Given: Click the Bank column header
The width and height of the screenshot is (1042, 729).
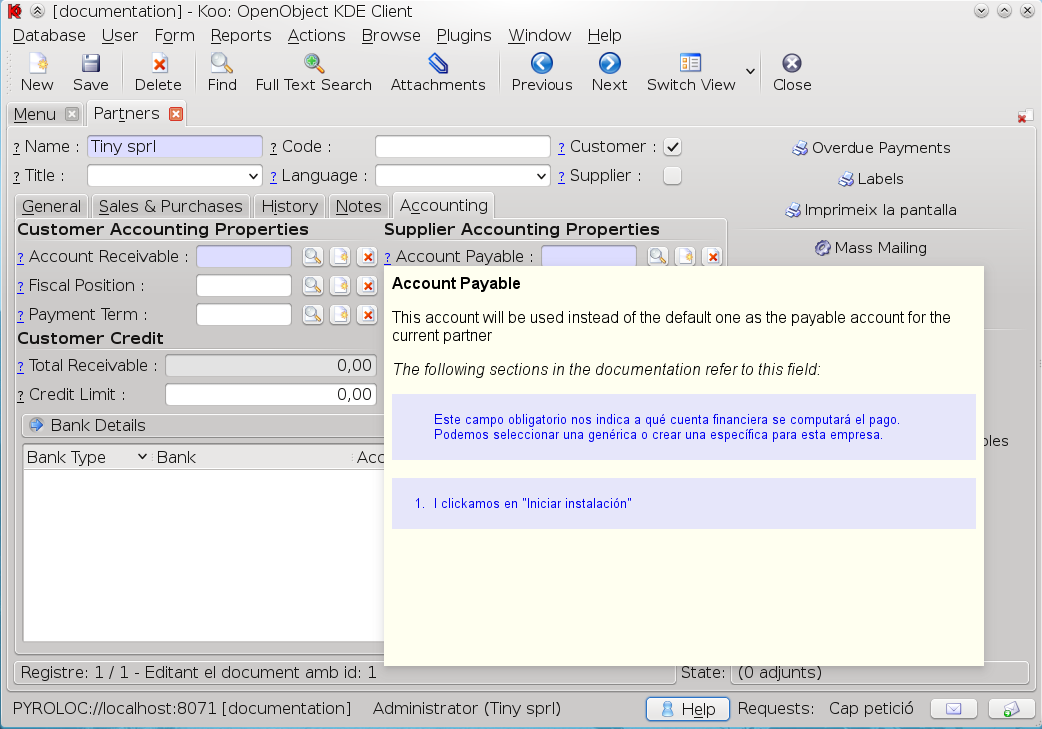Looking at the screenshot, I should 253,457.
